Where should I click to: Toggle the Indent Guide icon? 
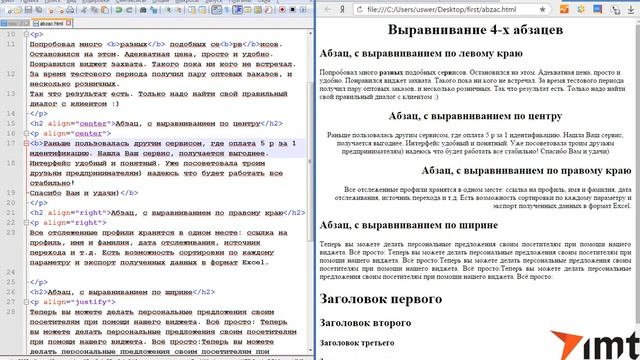237,9
